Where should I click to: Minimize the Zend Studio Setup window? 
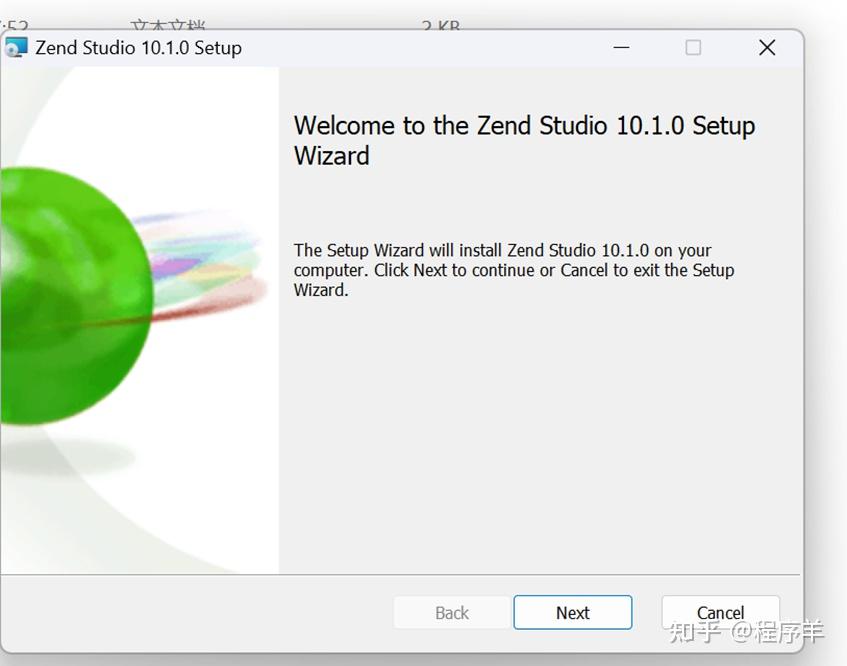point(621,47)
